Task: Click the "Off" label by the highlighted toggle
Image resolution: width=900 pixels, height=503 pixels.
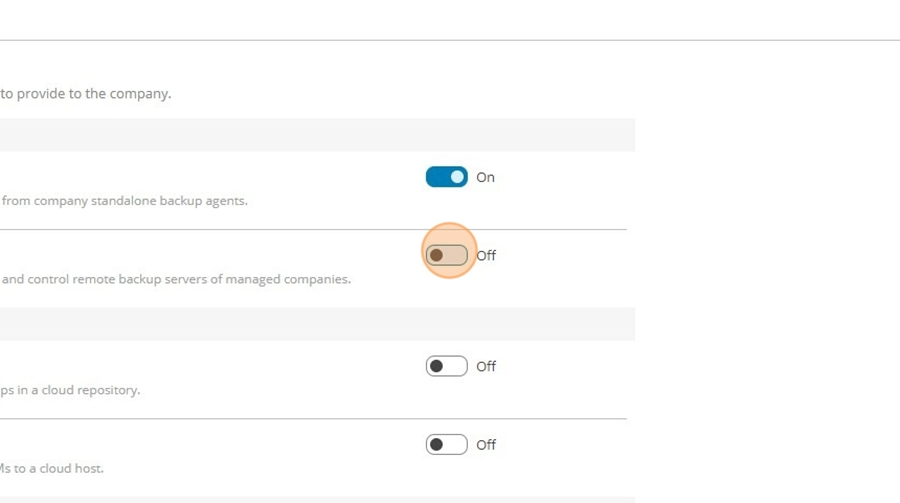Action: click(486, 256)
